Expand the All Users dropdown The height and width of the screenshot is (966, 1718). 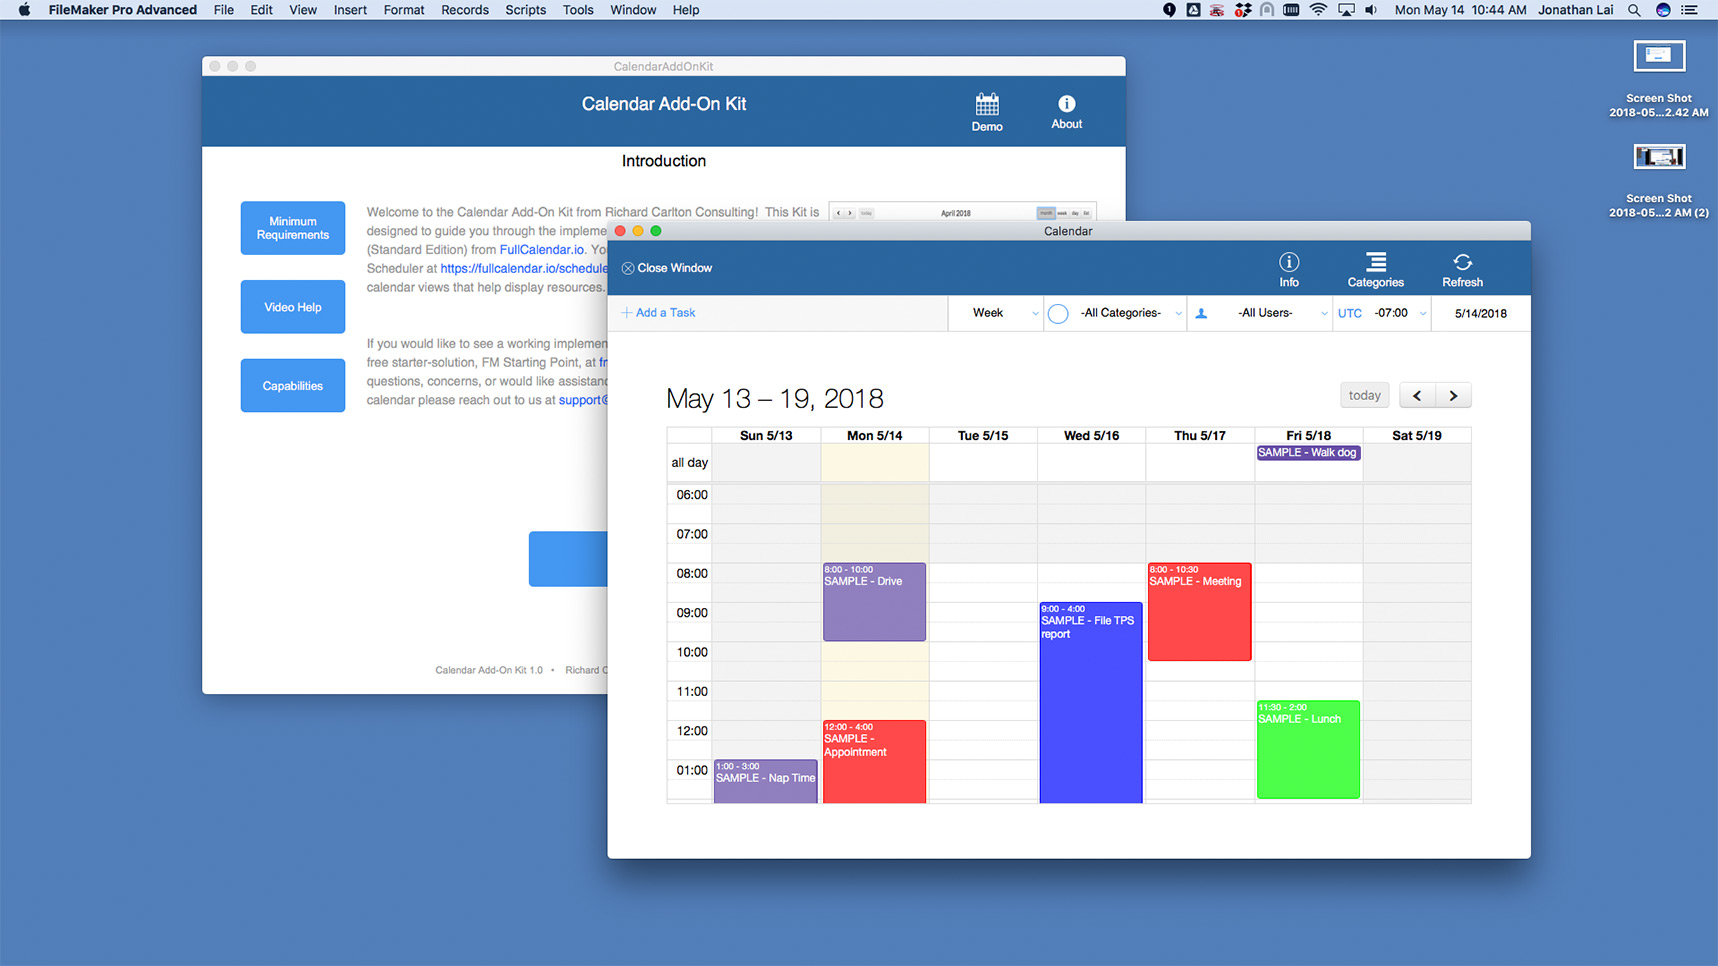pos(1275,314)
